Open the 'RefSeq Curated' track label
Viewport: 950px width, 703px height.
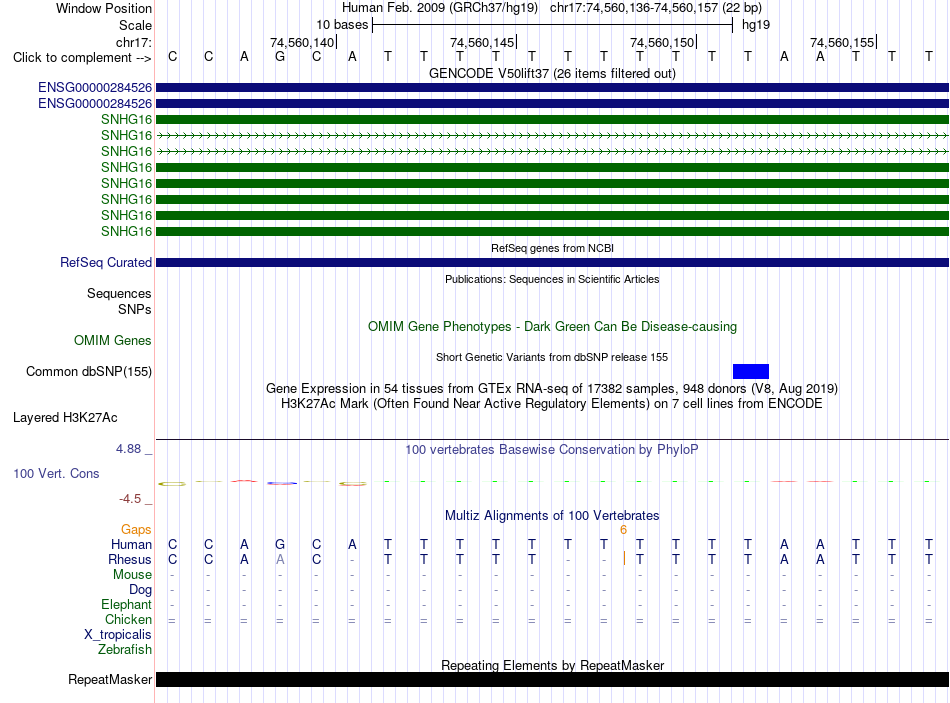[105, 262]
